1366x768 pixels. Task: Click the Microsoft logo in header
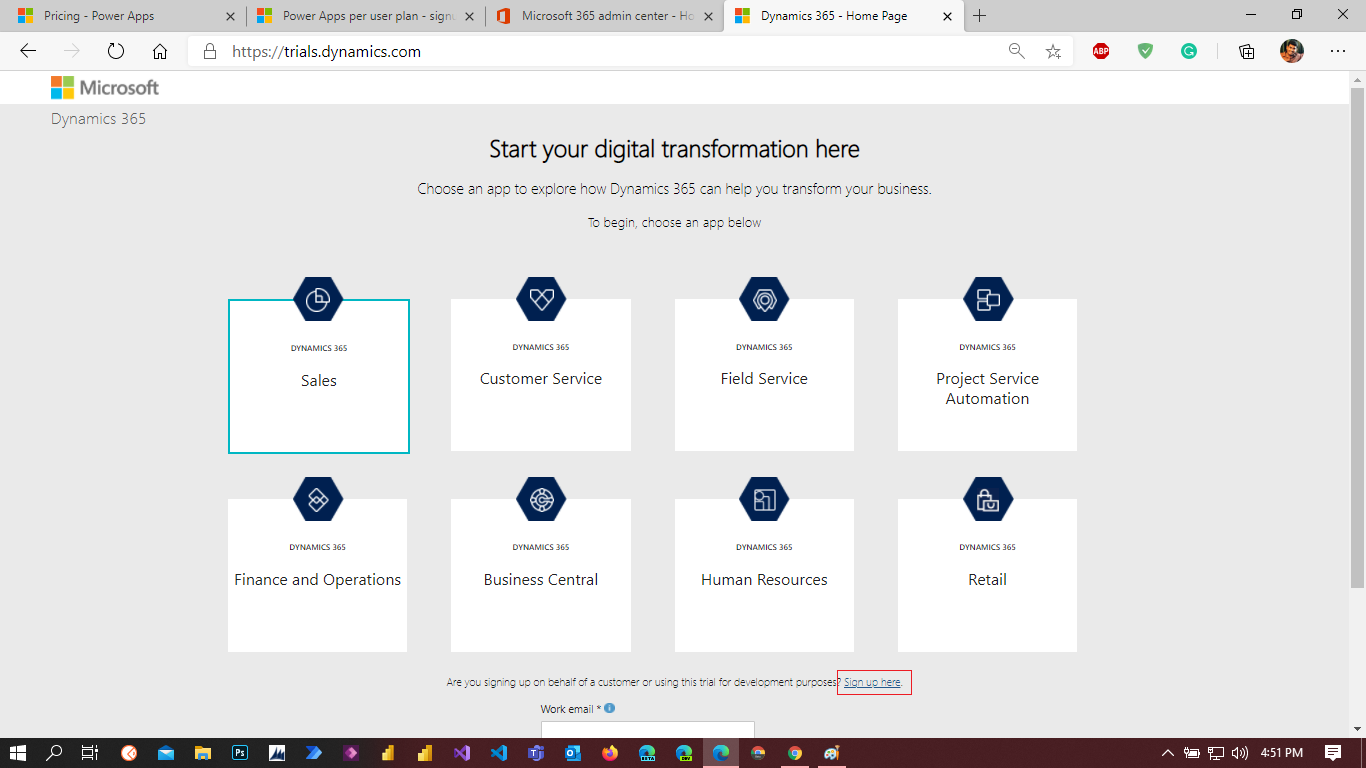[105, 88]
